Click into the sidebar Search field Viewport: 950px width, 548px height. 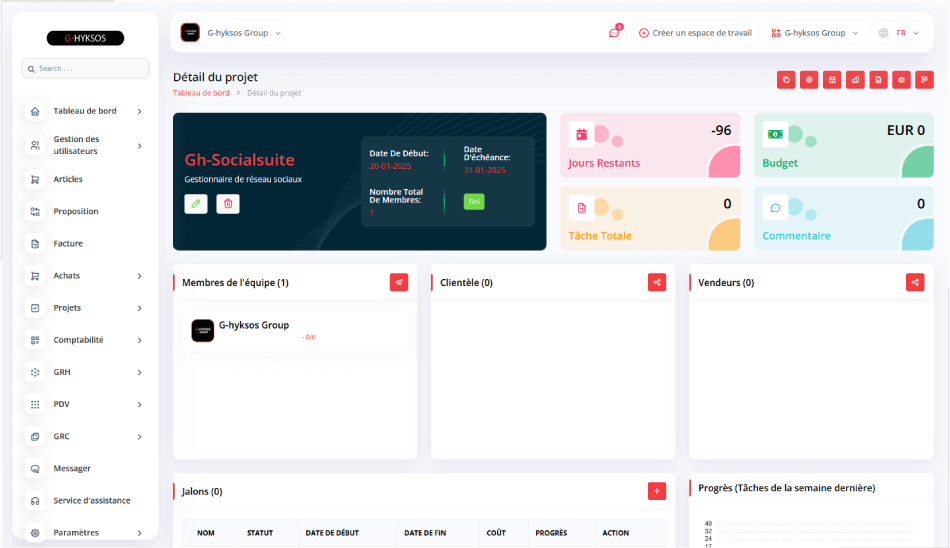click(85, 68)
